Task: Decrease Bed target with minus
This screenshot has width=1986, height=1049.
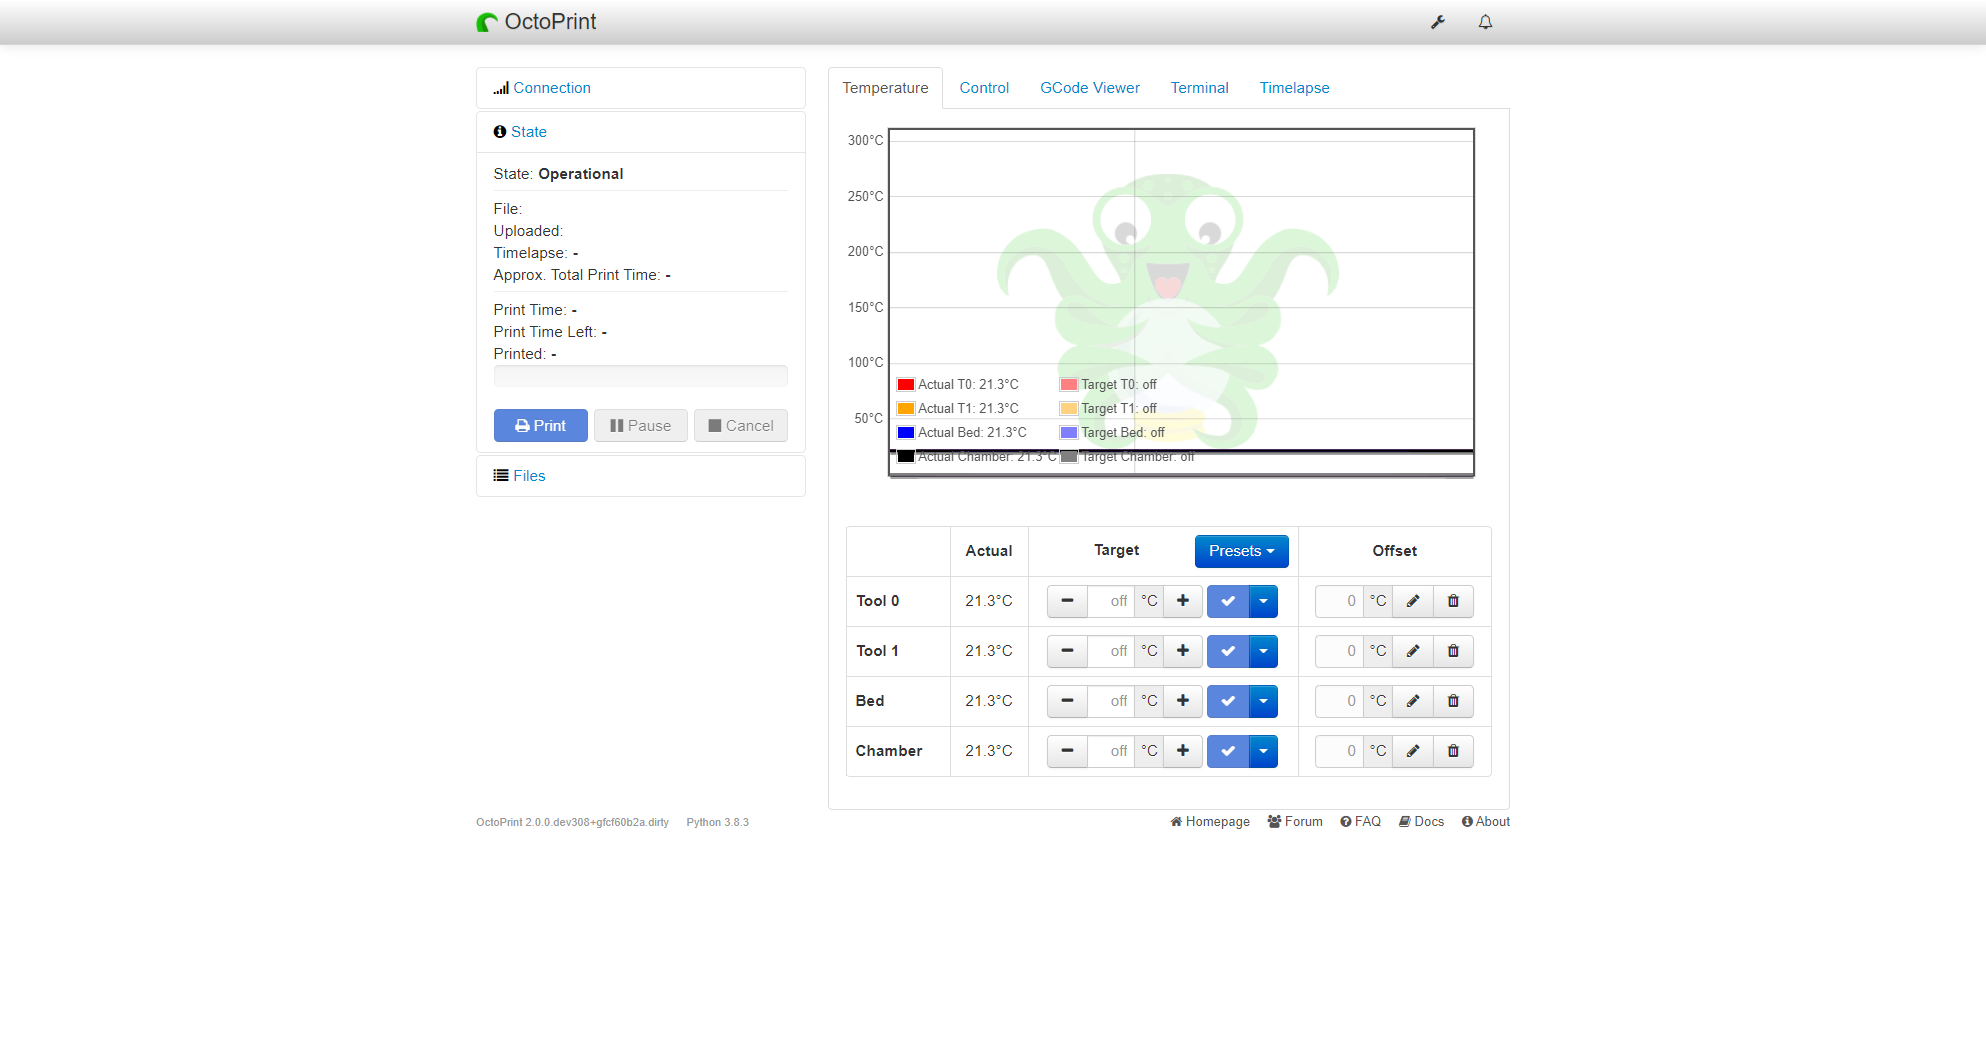Action: click(1067, 701)
